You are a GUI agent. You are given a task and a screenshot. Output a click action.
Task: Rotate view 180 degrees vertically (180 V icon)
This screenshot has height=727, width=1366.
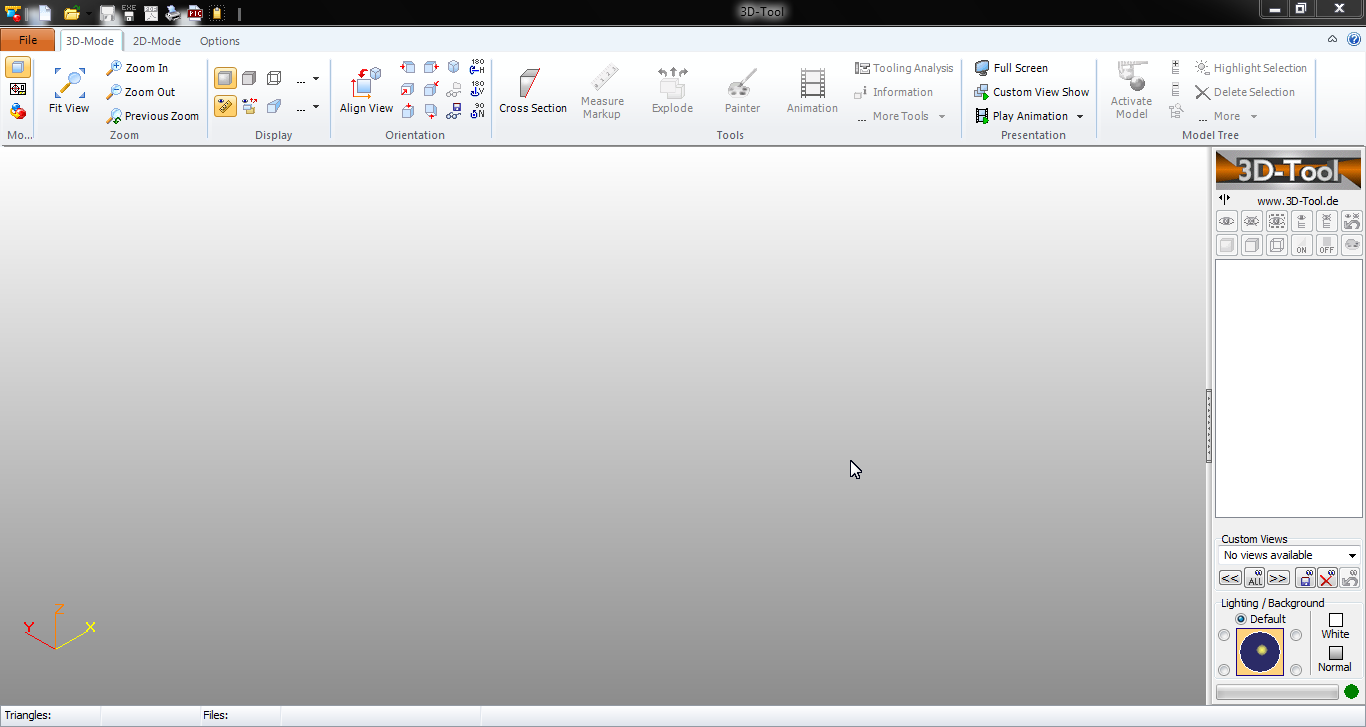tap(477, 89)
